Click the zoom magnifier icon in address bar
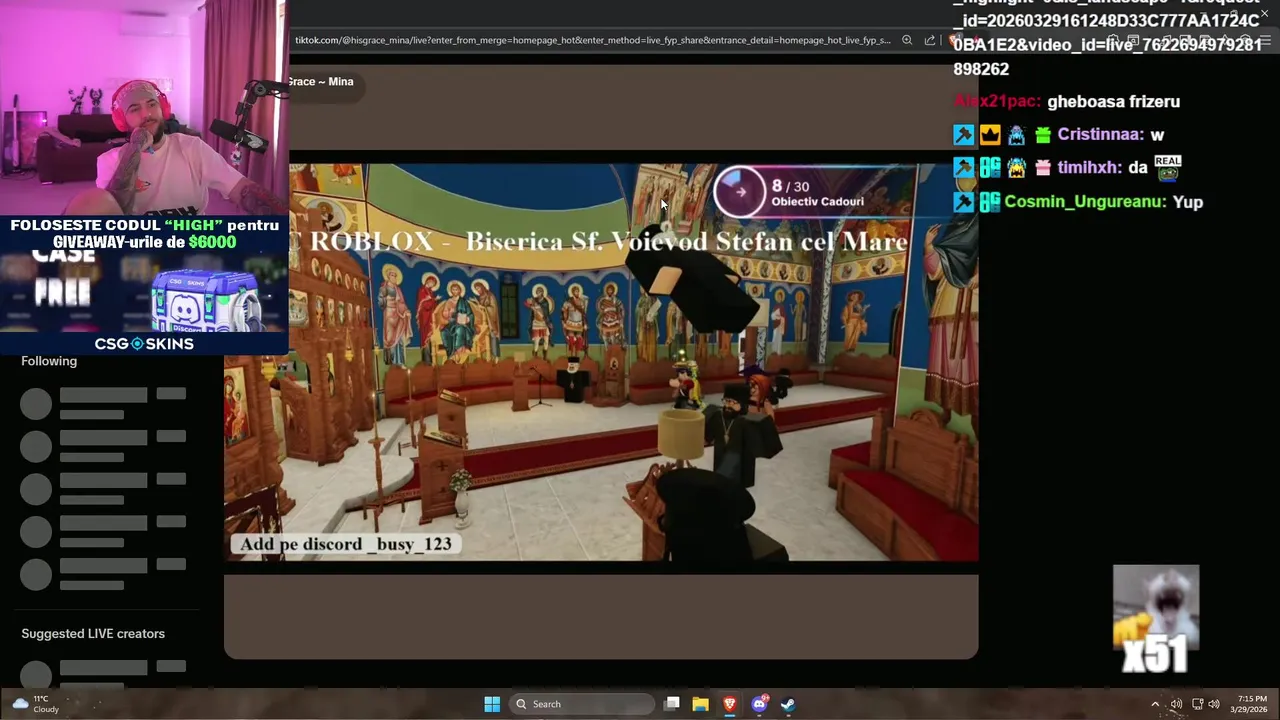 [x=907, y=40]
